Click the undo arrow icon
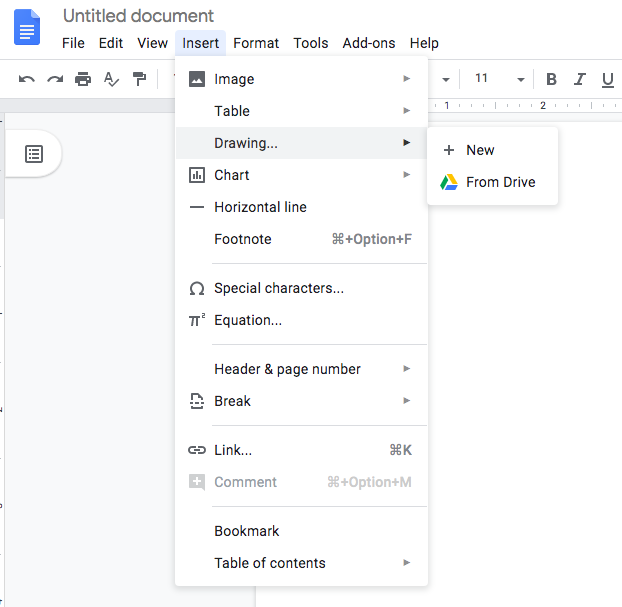The width and height of the screenshot is (622, 607). pos(27,79)
